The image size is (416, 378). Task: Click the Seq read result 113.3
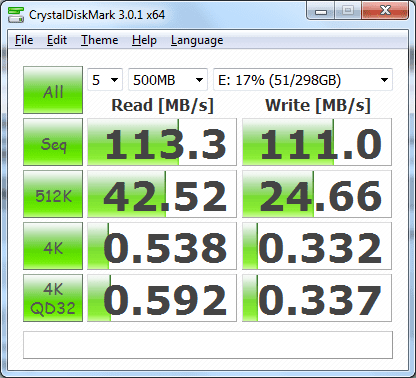[x=162, y=142]
